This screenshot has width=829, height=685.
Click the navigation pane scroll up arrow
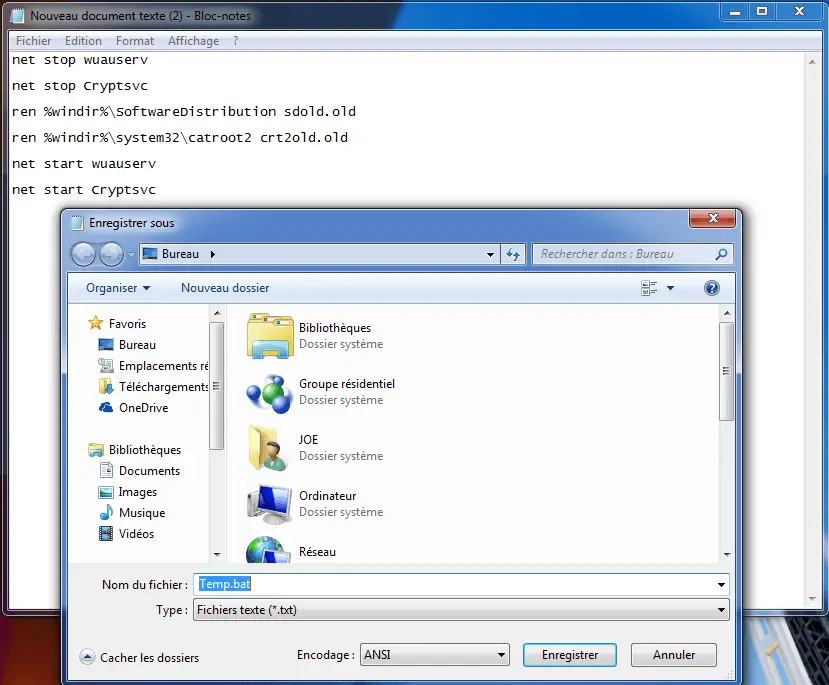(x=216, y=313)
